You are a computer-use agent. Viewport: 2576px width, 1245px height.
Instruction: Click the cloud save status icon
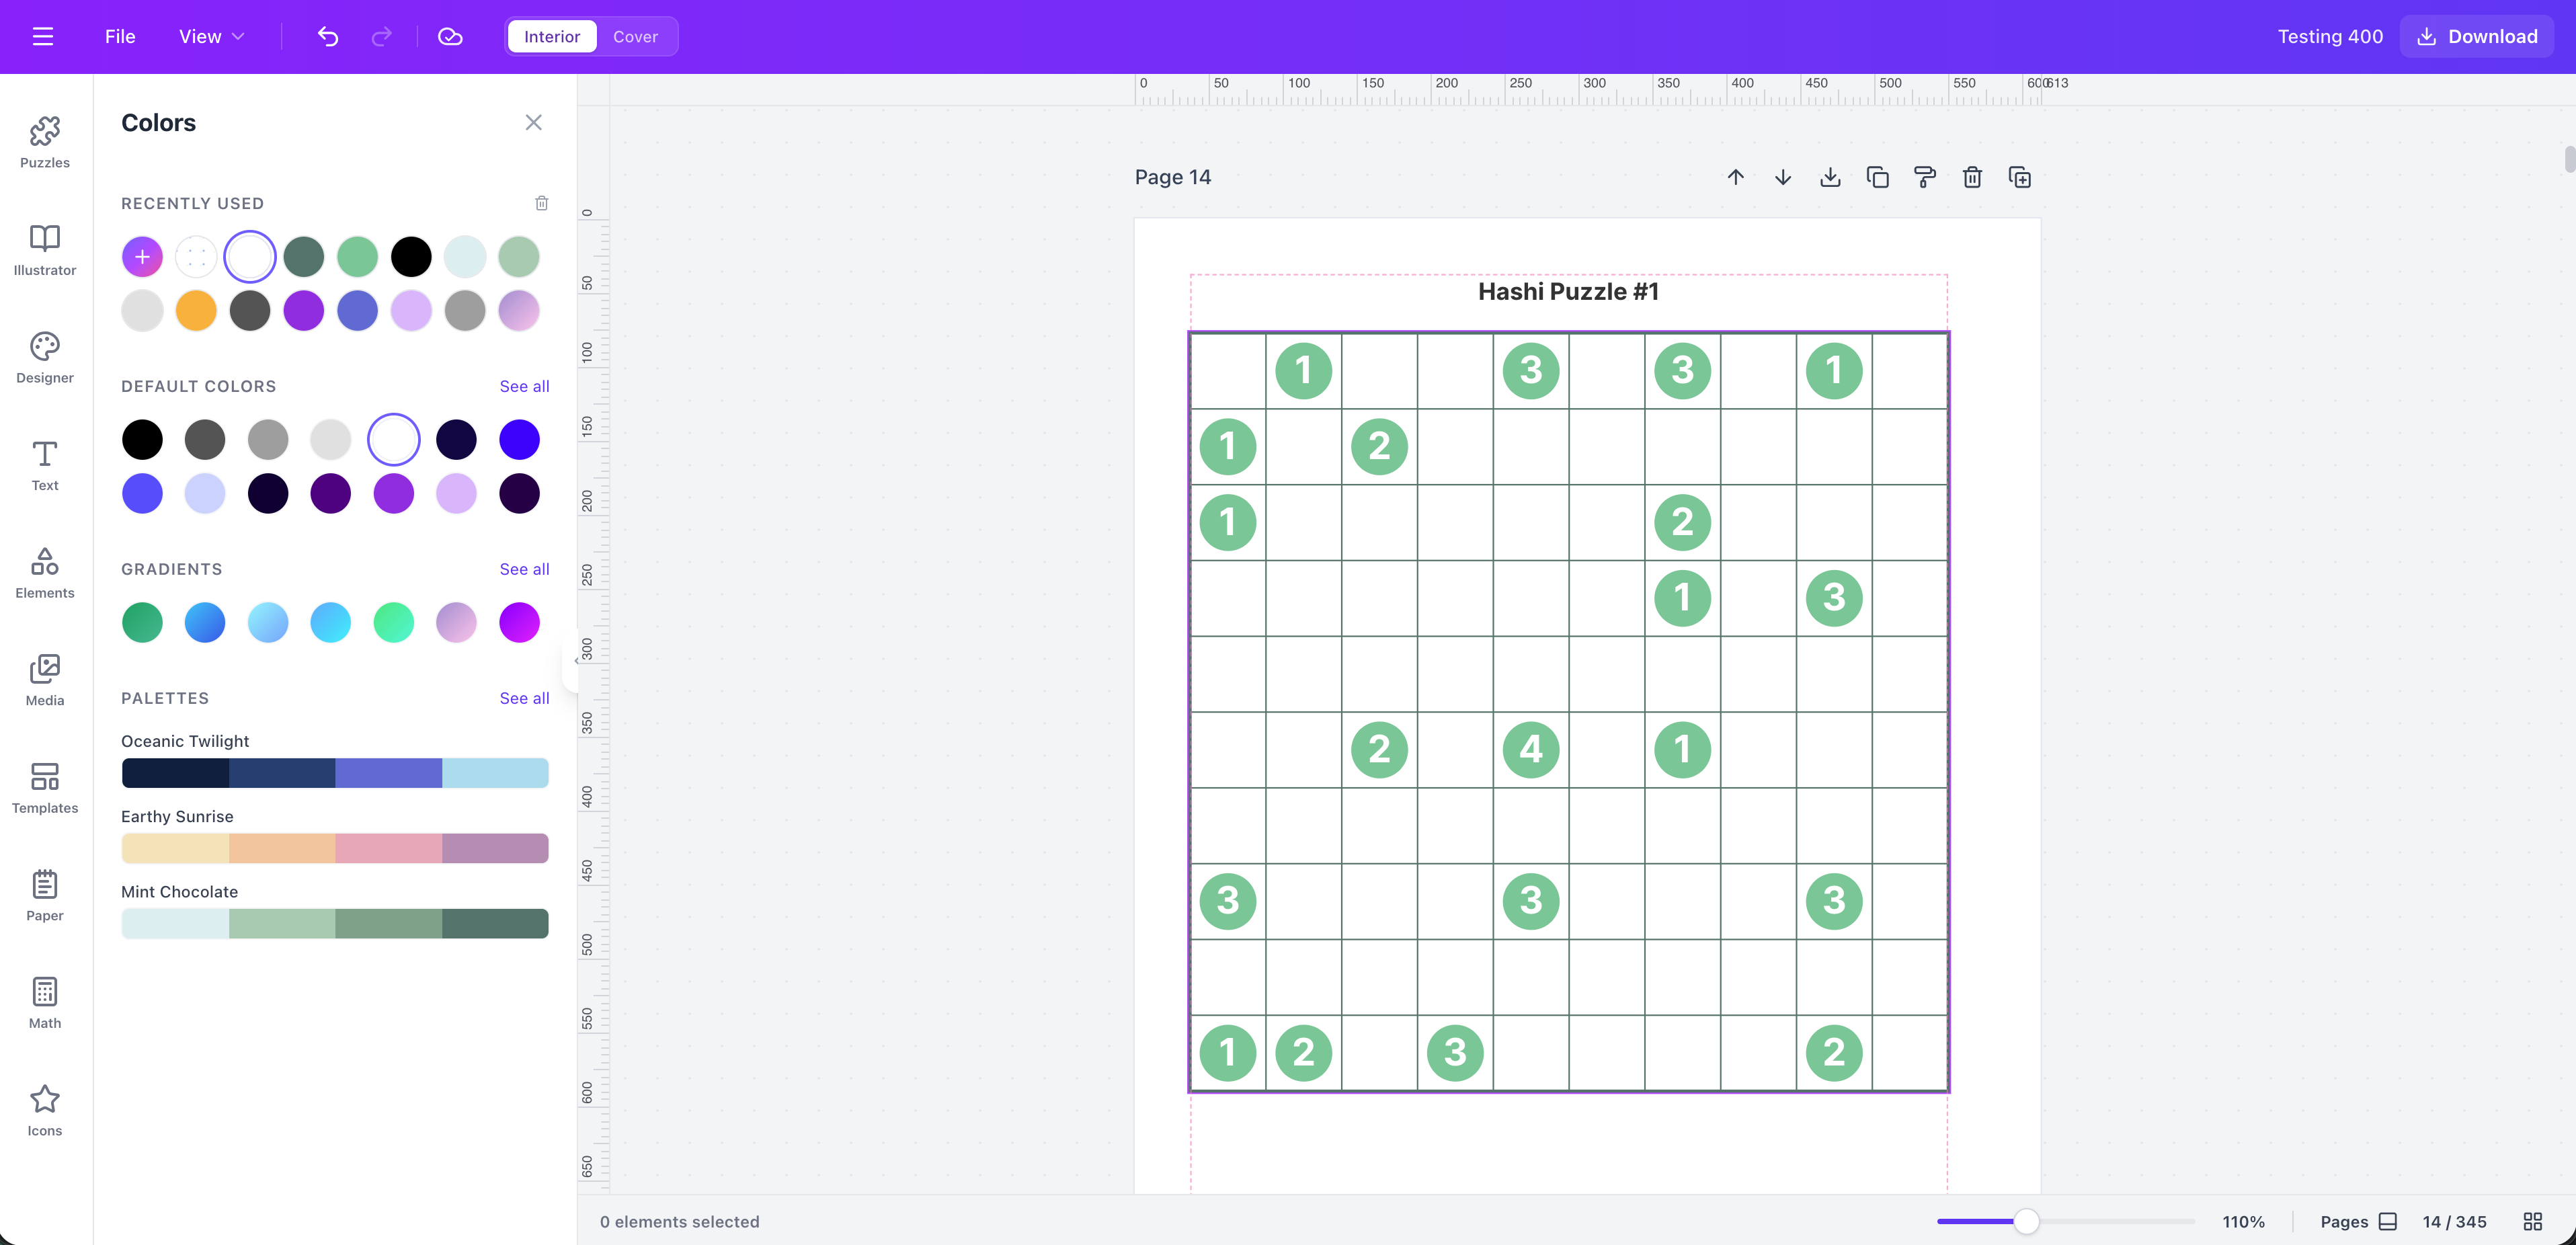click(450, 36)
